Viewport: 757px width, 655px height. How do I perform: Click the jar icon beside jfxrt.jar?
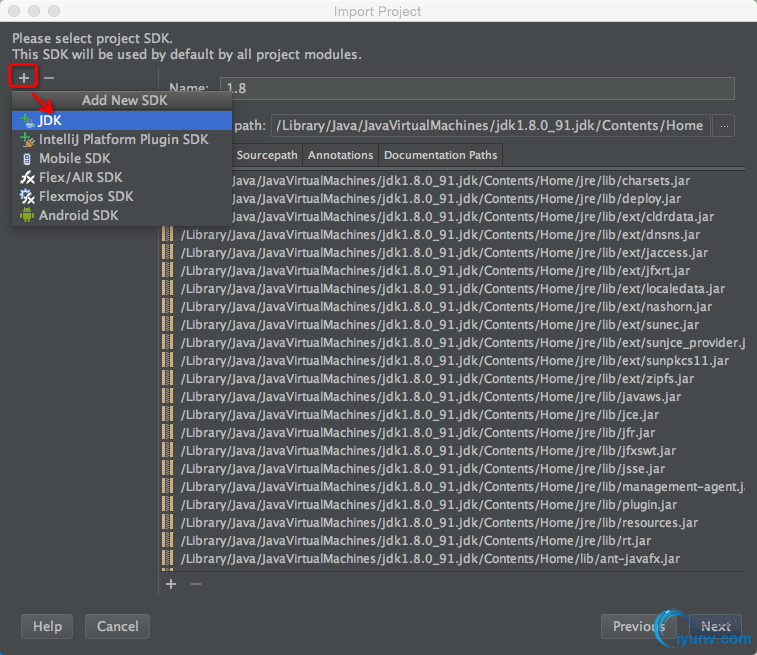tap(168, 271)
